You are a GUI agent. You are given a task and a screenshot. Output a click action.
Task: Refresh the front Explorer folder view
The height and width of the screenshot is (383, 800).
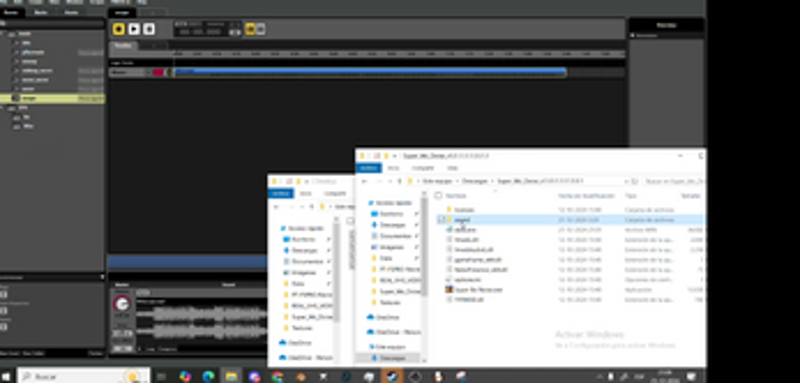[x=635, y=181]
